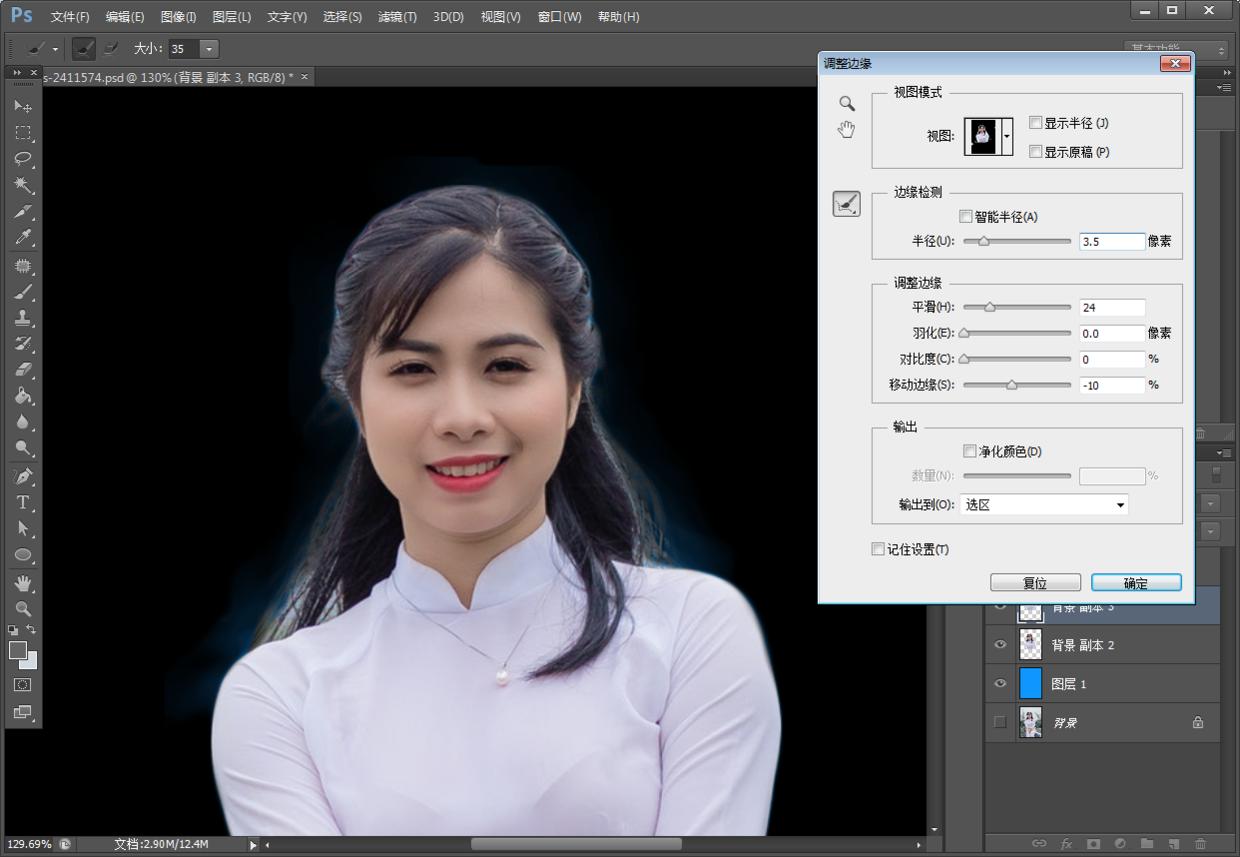Screen dimensions: 1240x857
Task: Select the Zoom magnifier in the Refine Edge dialog
Action: (847, 103)
